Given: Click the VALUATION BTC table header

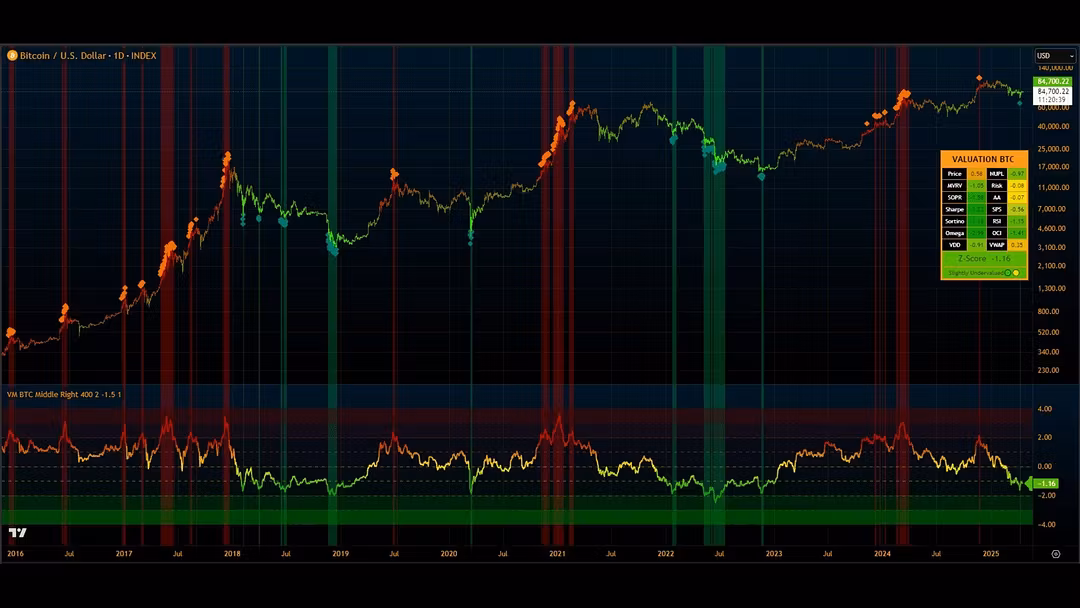Looking at the screenshot, I should pyautogui.click(x=984, y=160).
